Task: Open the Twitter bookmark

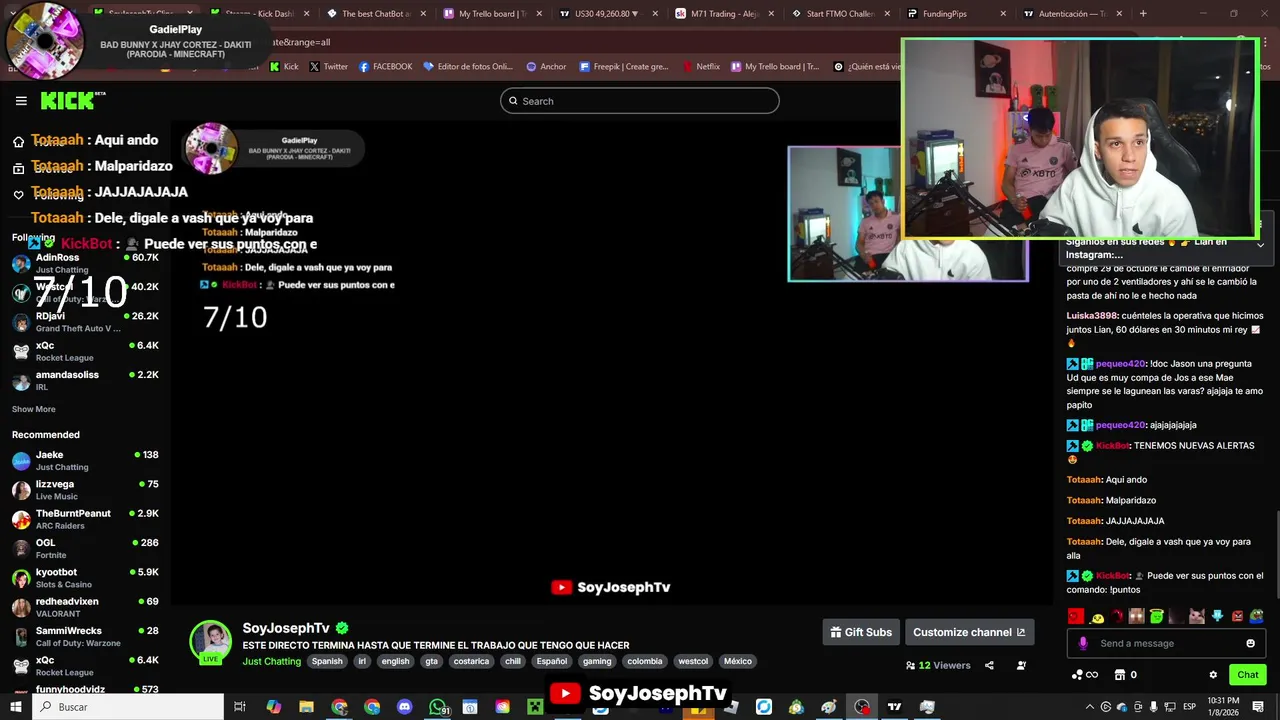Action: click(x=329, y=67)
